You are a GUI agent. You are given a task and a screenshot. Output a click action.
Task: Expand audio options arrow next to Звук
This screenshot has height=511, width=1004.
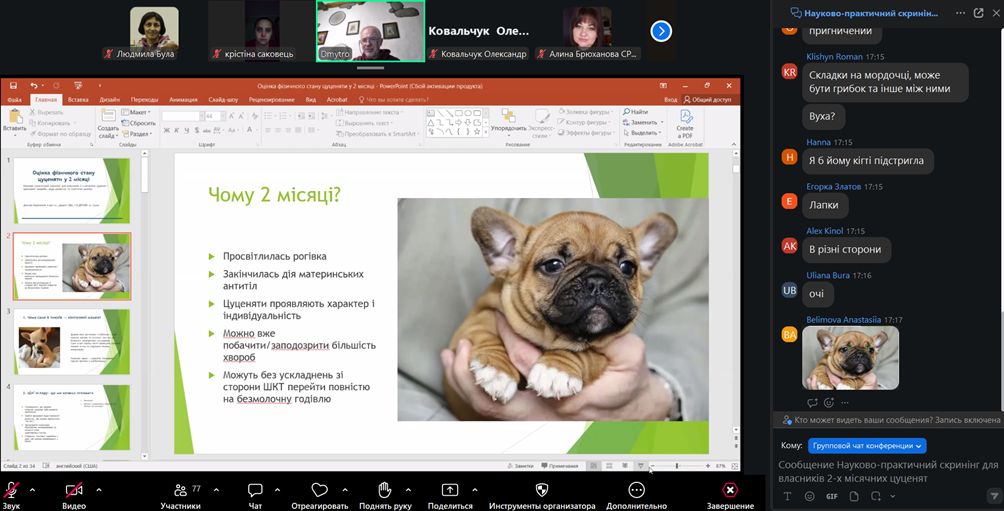[x=33, y=490]
